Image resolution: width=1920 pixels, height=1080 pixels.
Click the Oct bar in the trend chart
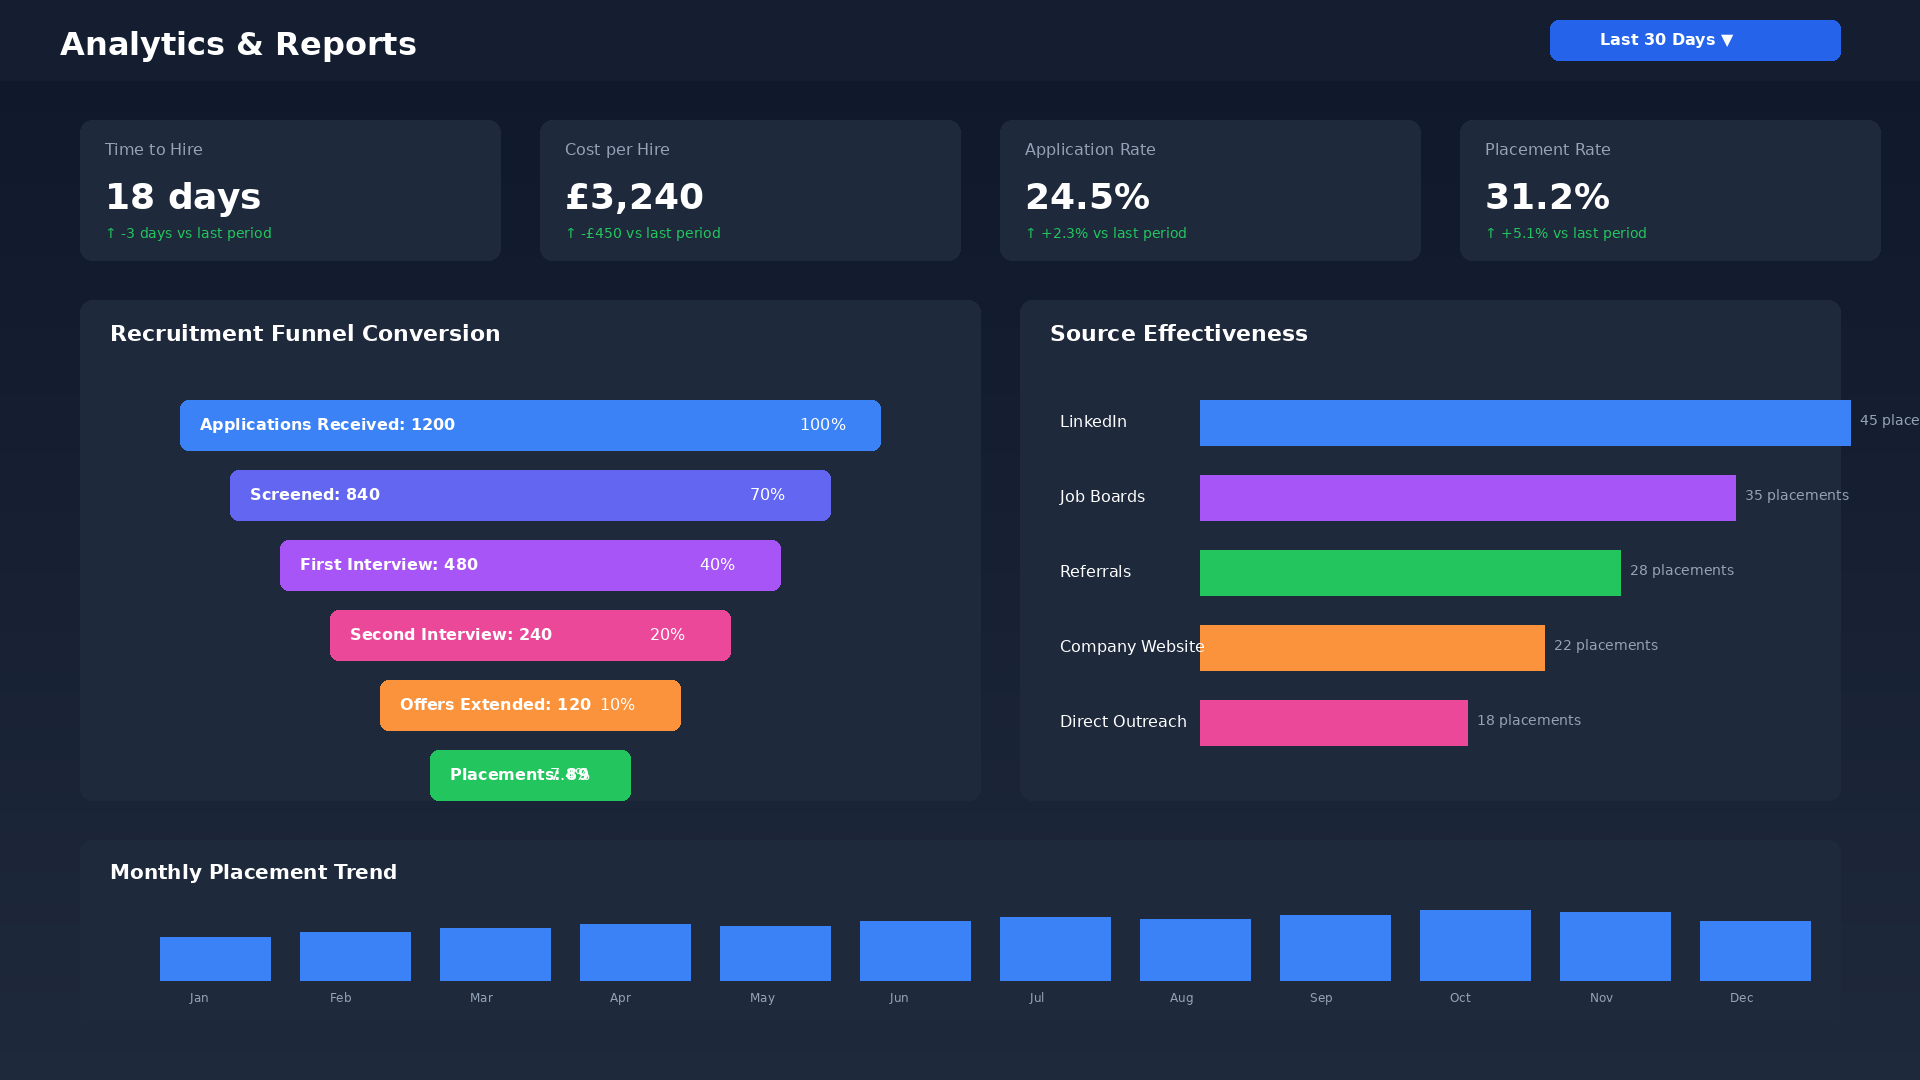[1475, 944]
